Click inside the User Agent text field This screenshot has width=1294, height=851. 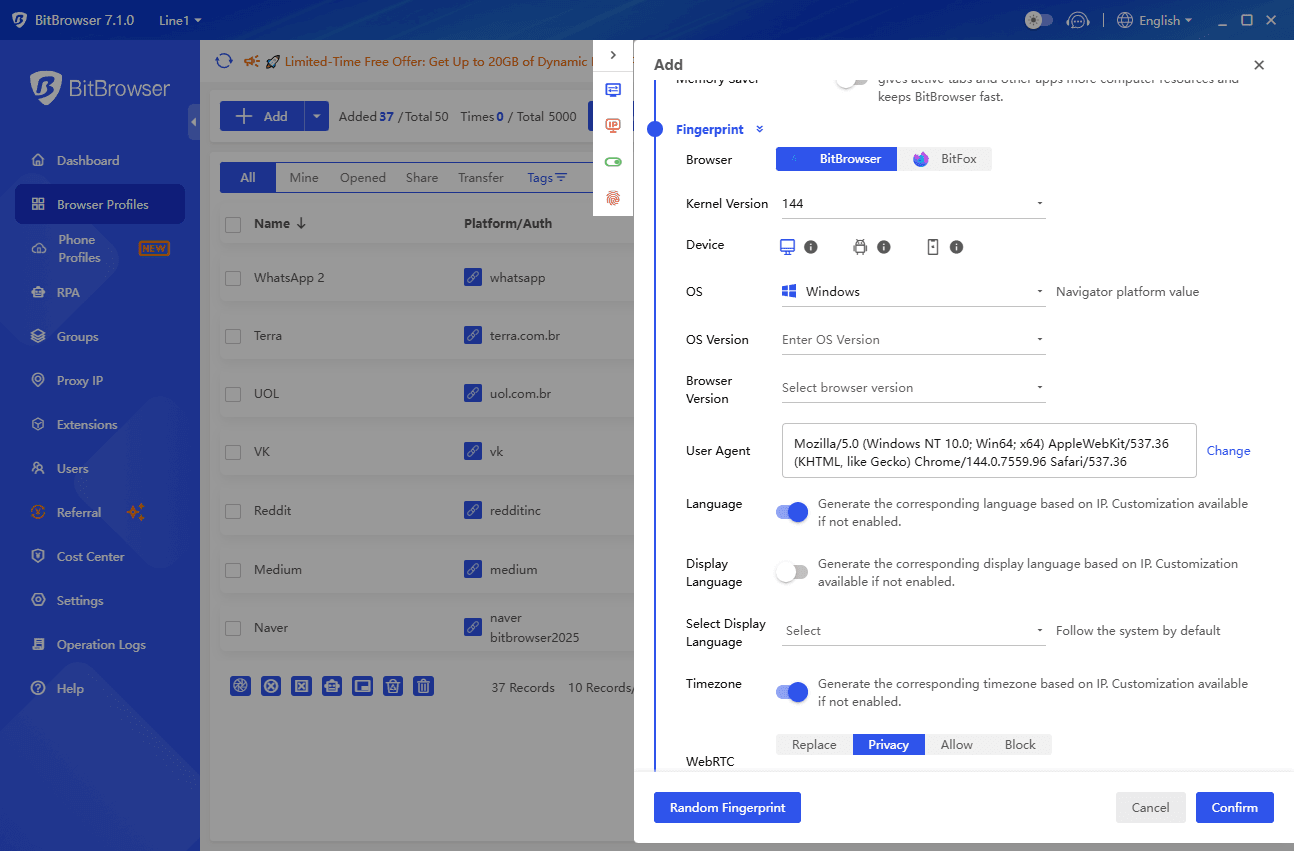[988, 450]
